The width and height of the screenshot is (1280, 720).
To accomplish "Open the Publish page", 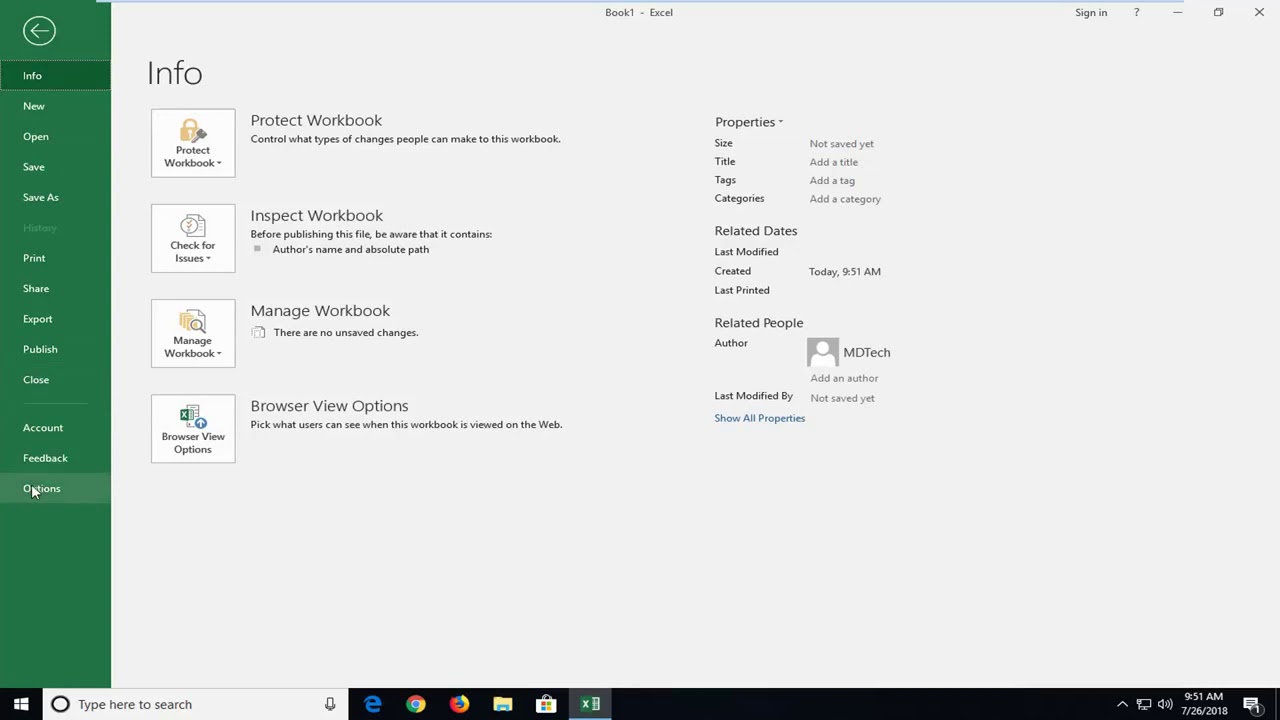I will coord(55,349).
